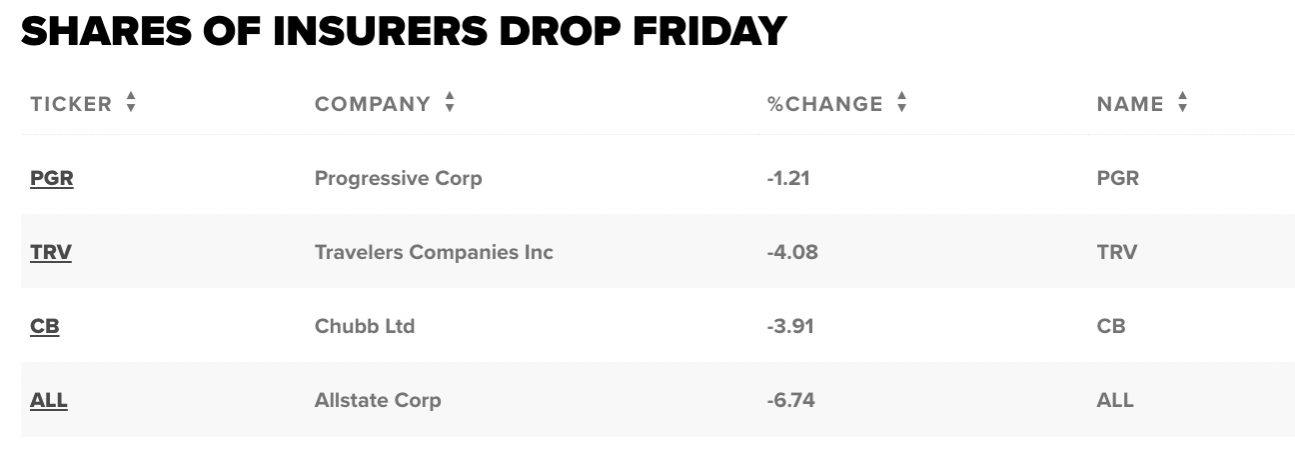Image resolution: width=1295 pixels, height=462 pixels.
Task: Follow the CB ticker link
Action: pyautogui.click(x=45, y=326)
